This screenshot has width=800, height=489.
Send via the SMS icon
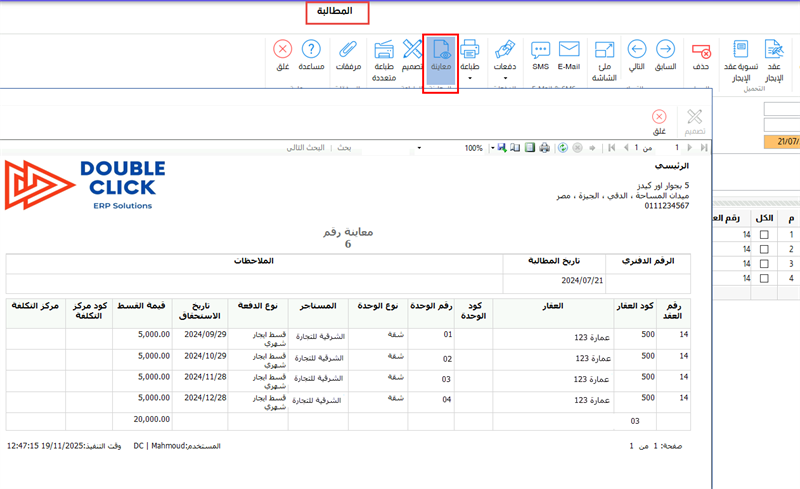click(x=540, y=56)
